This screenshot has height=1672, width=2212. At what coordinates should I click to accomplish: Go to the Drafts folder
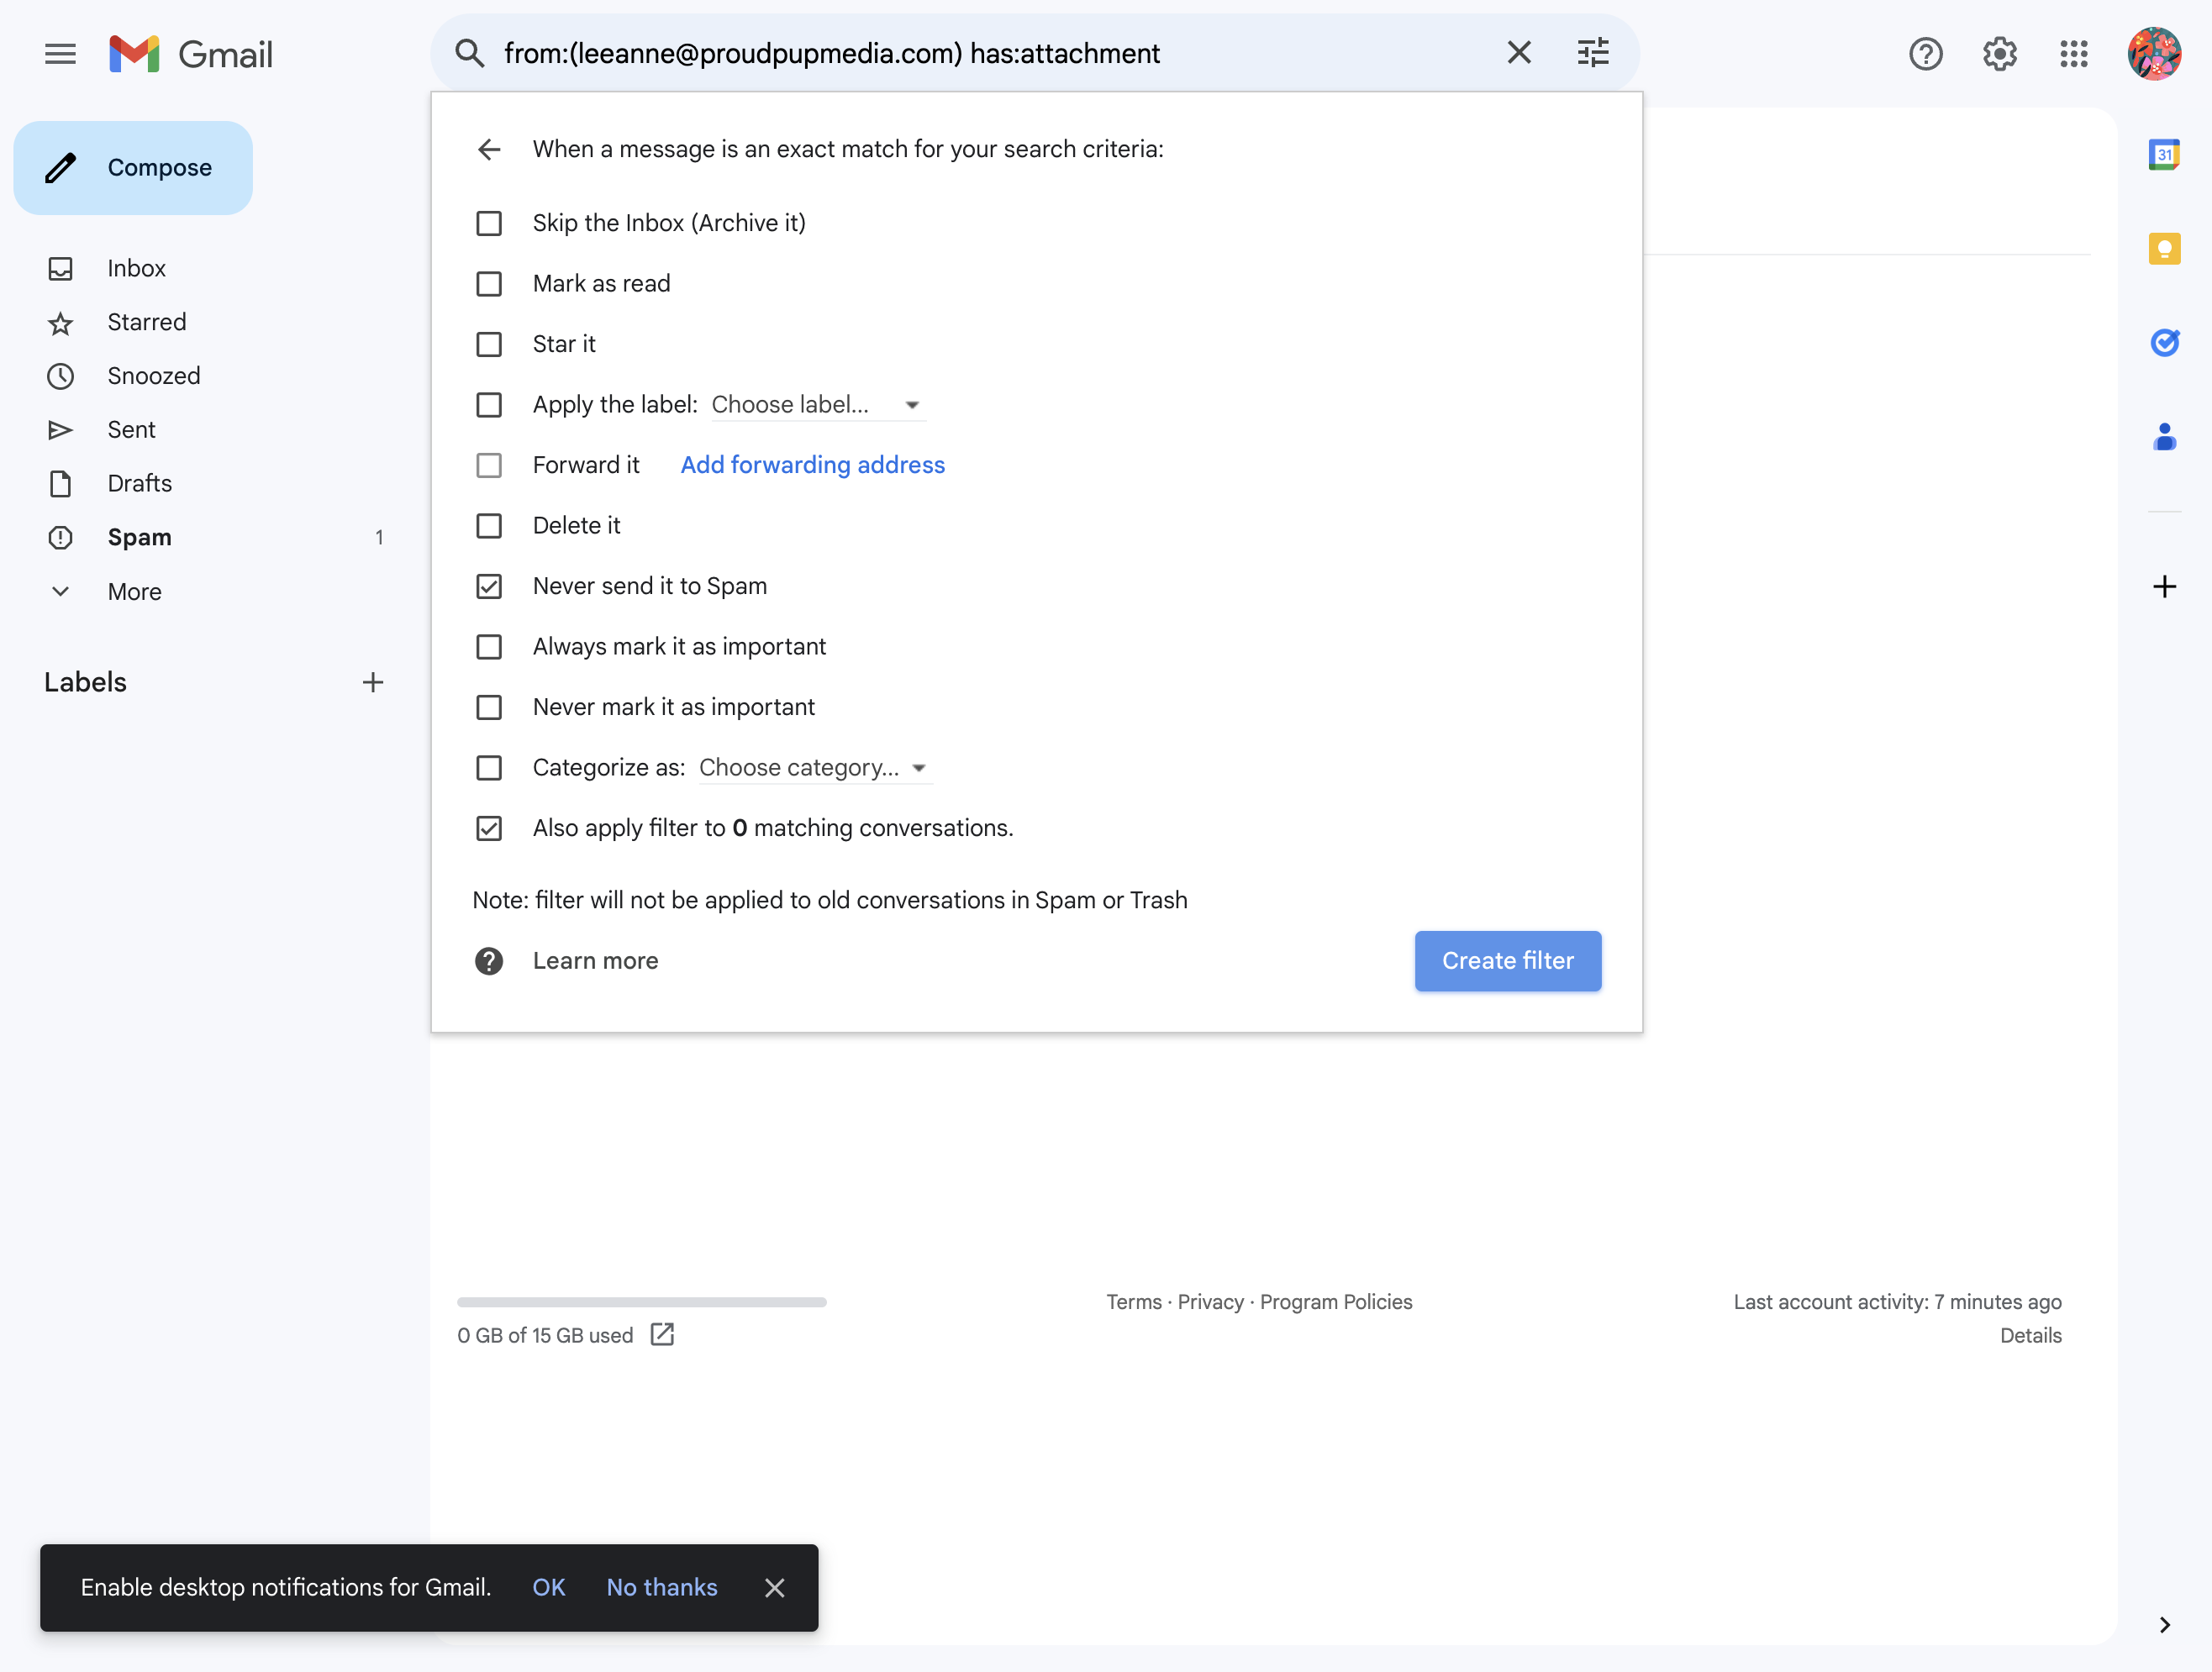139,484
